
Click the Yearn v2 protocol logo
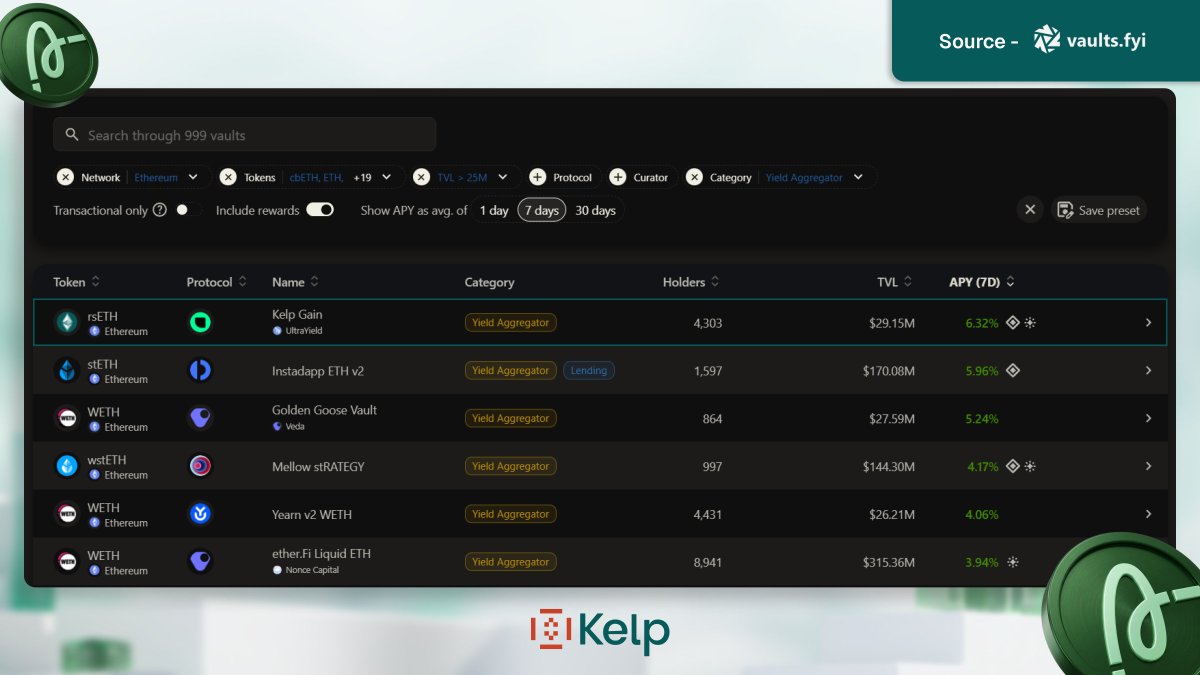click(200, 514)
